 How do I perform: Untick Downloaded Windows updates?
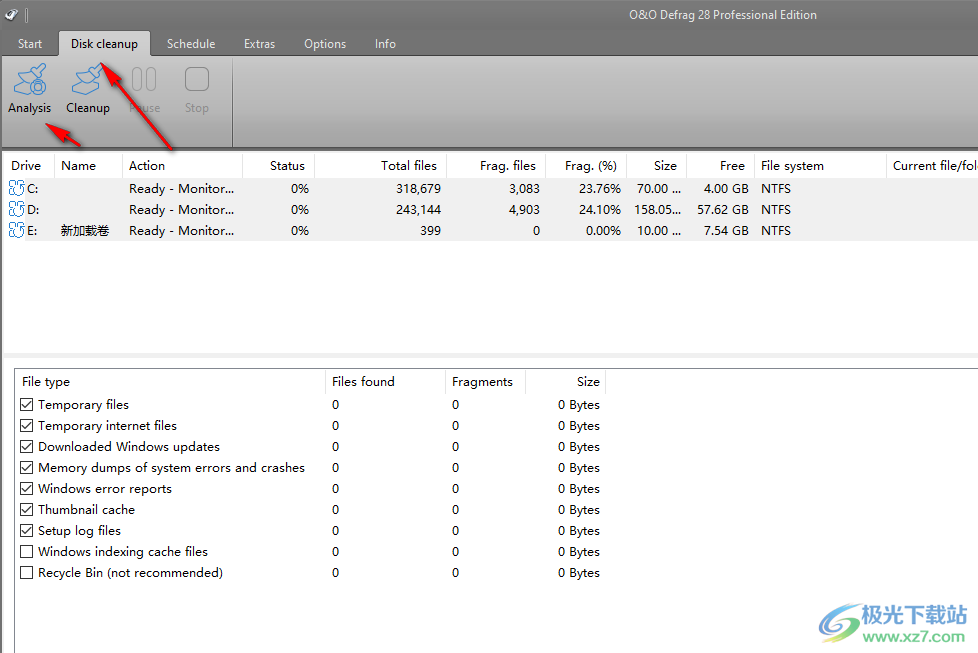pyautogui.click(x=27, y=447)
